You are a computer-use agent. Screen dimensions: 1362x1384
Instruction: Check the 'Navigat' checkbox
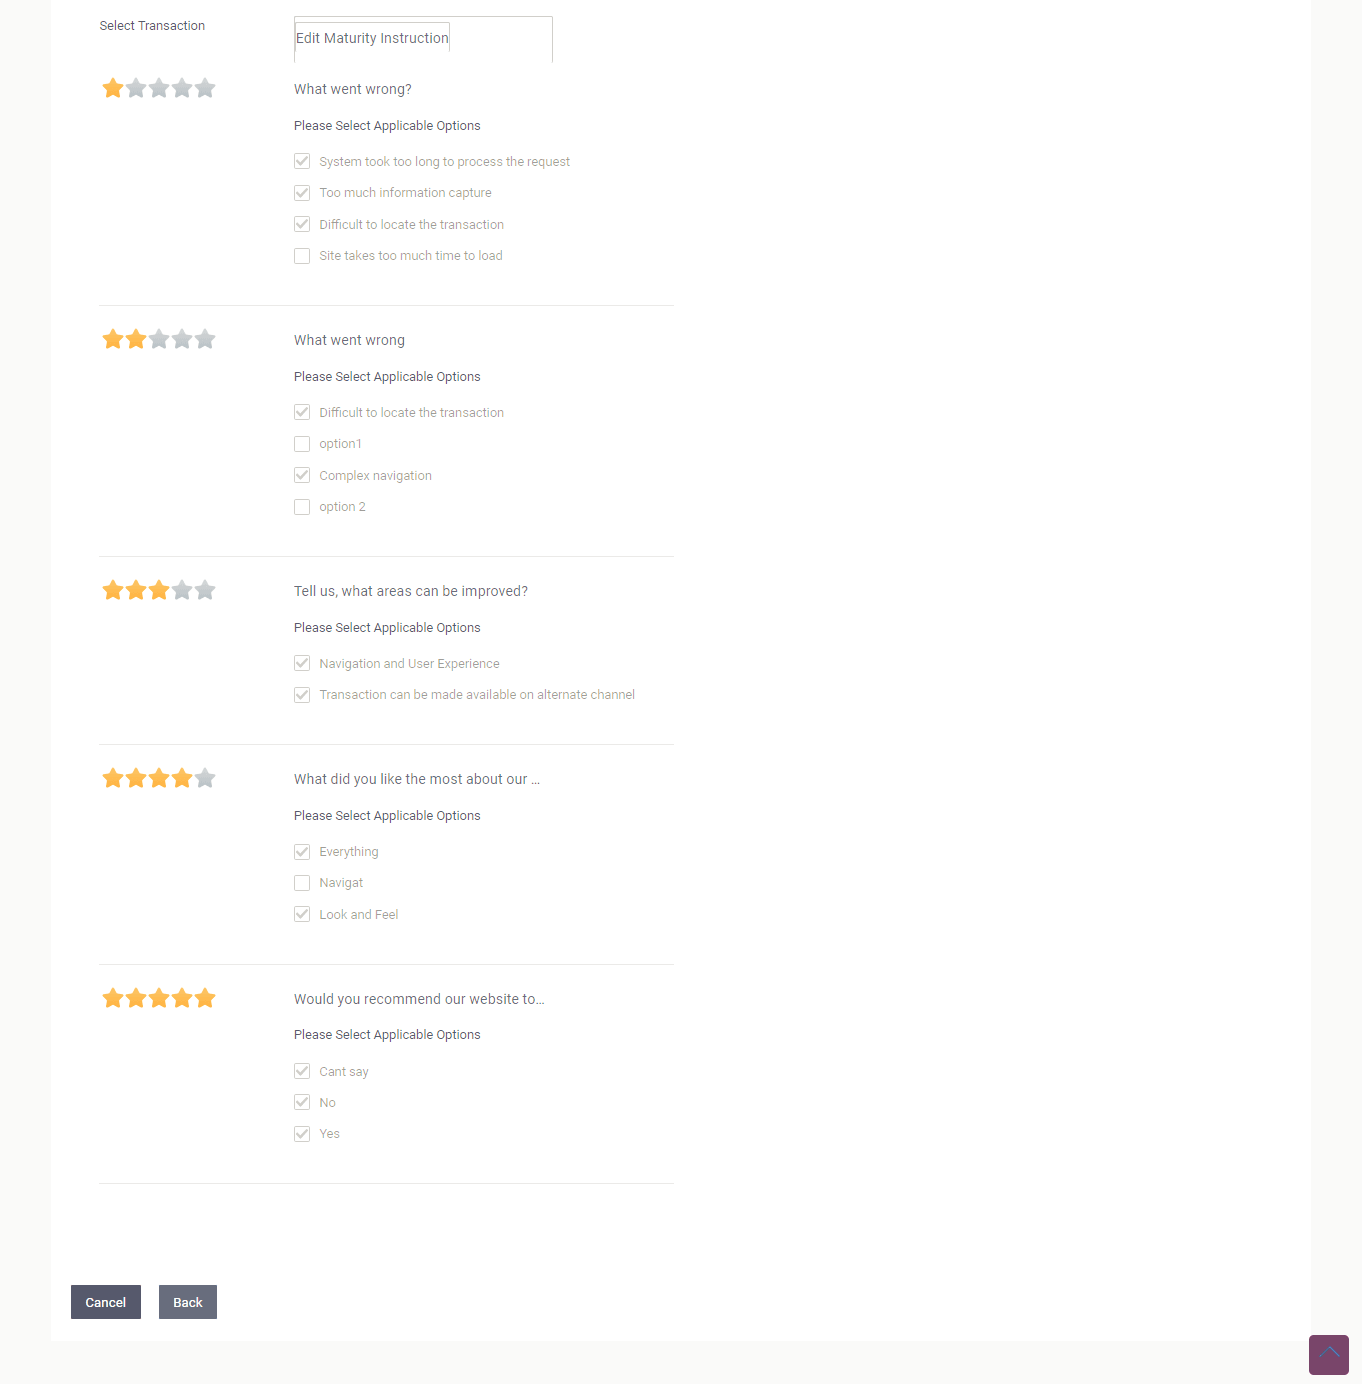[x=302, y=883]
